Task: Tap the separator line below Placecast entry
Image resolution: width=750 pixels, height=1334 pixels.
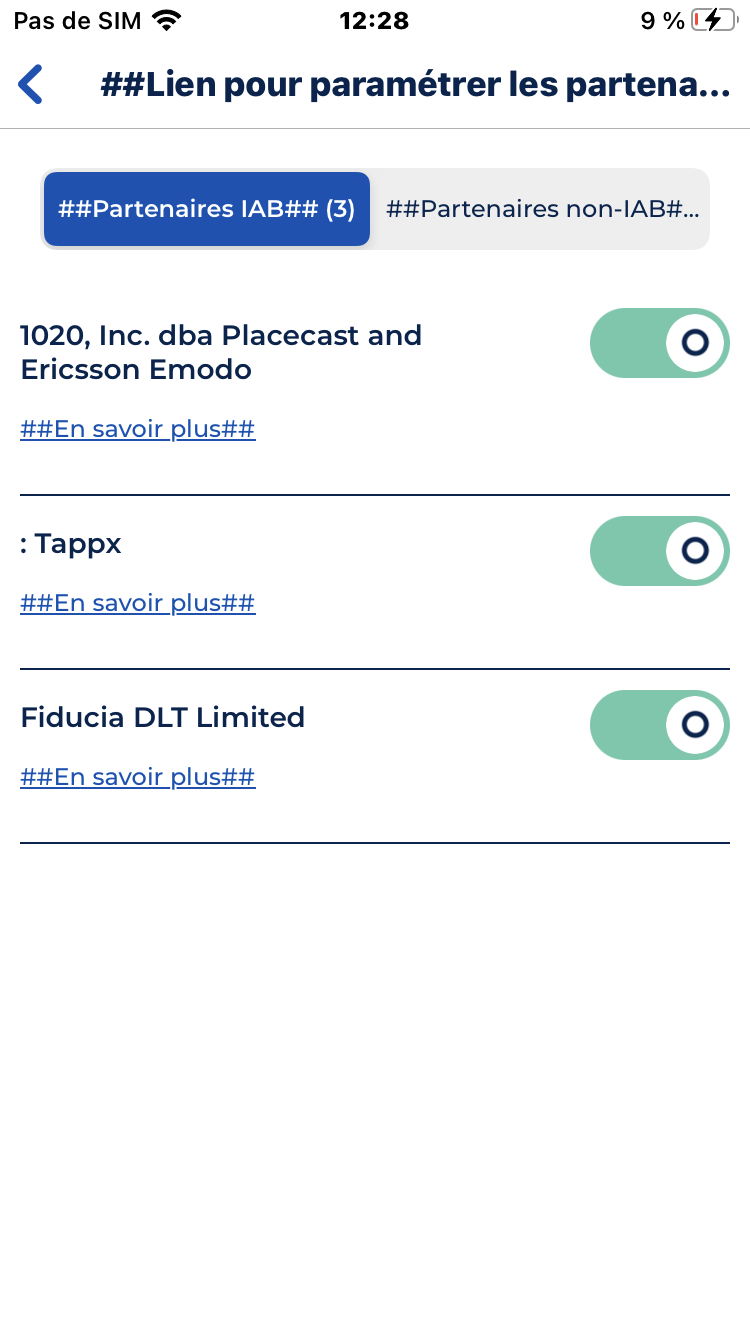Action: pos(375,495)
